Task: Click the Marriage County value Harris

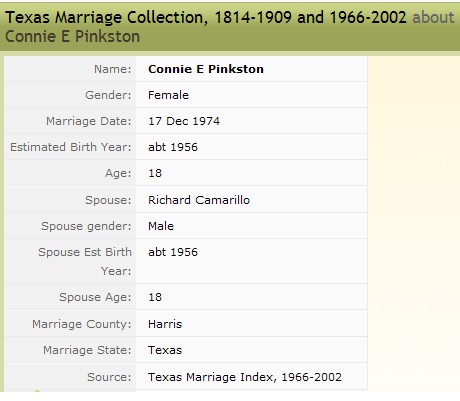Action: (x=165, y=324)
